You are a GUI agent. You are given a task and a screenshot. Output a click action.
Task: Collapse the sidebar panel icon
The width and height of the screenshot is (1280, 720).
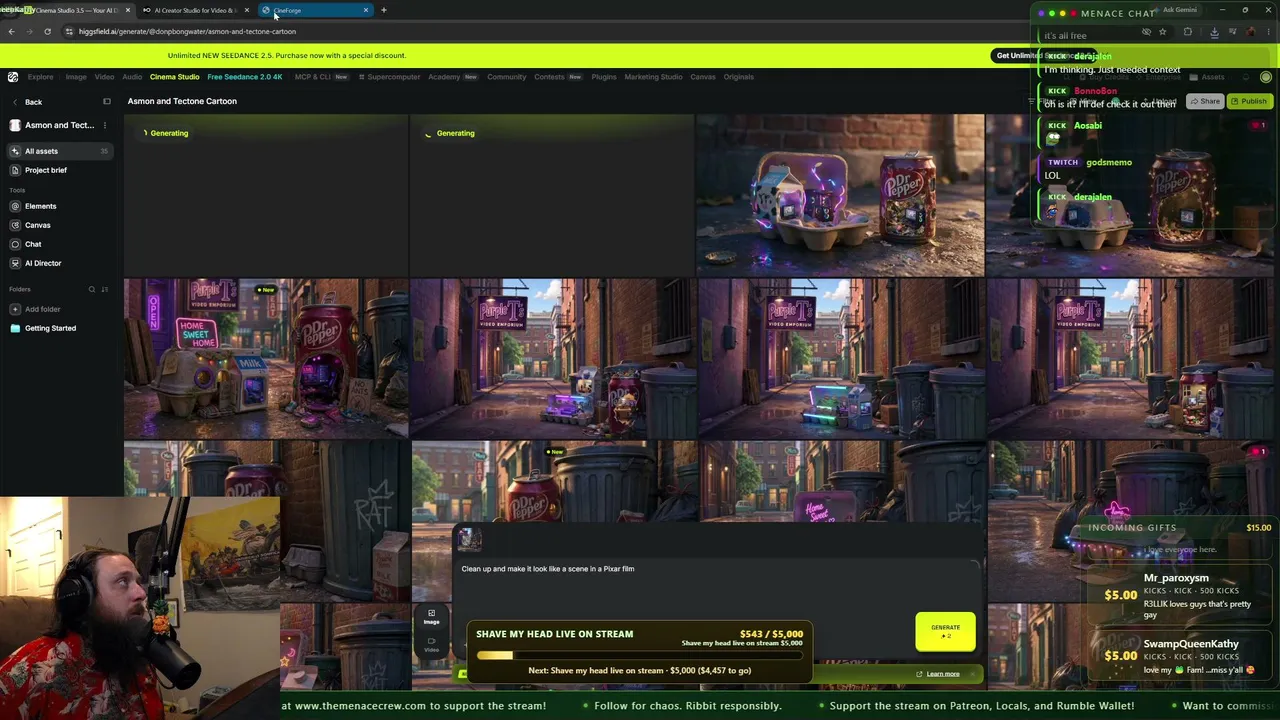click(x=106, y=101)
